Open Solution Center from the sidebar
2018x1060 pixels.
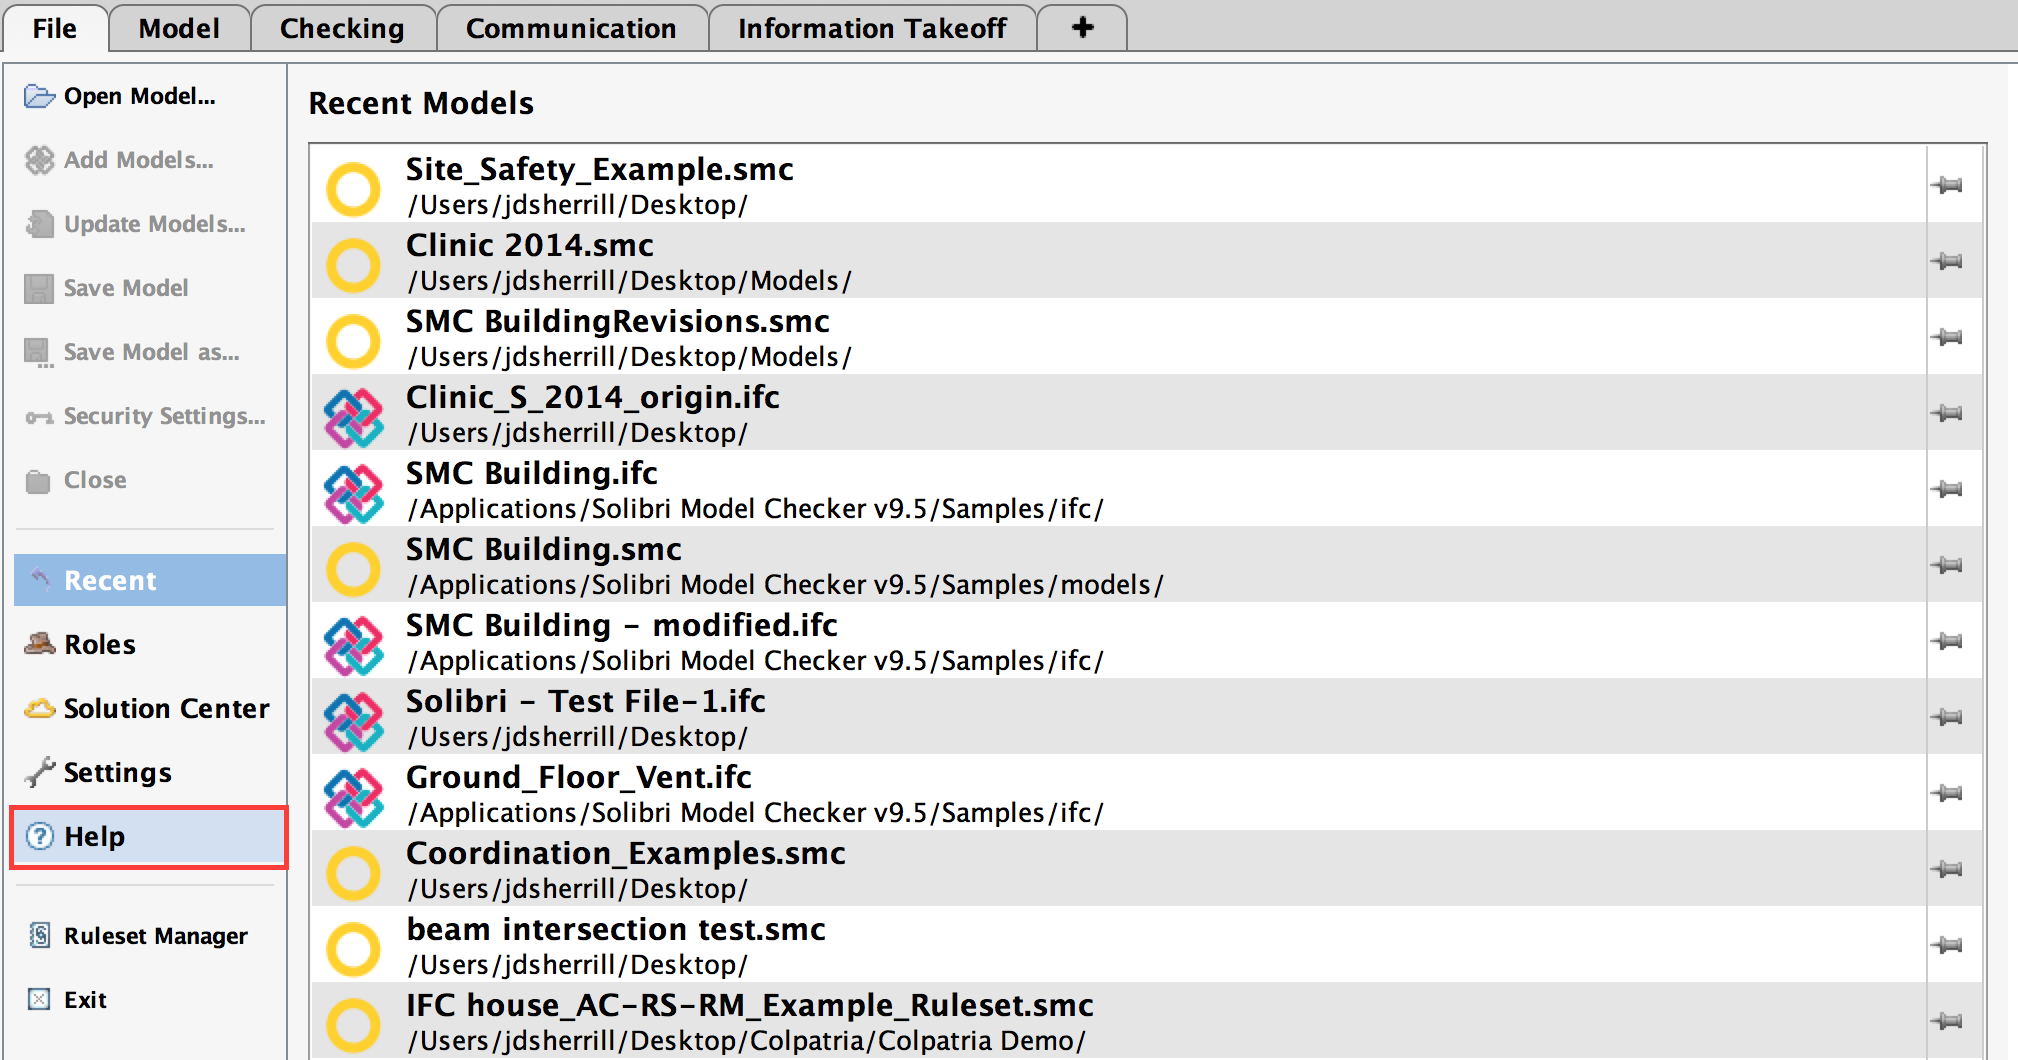point(150,708)
